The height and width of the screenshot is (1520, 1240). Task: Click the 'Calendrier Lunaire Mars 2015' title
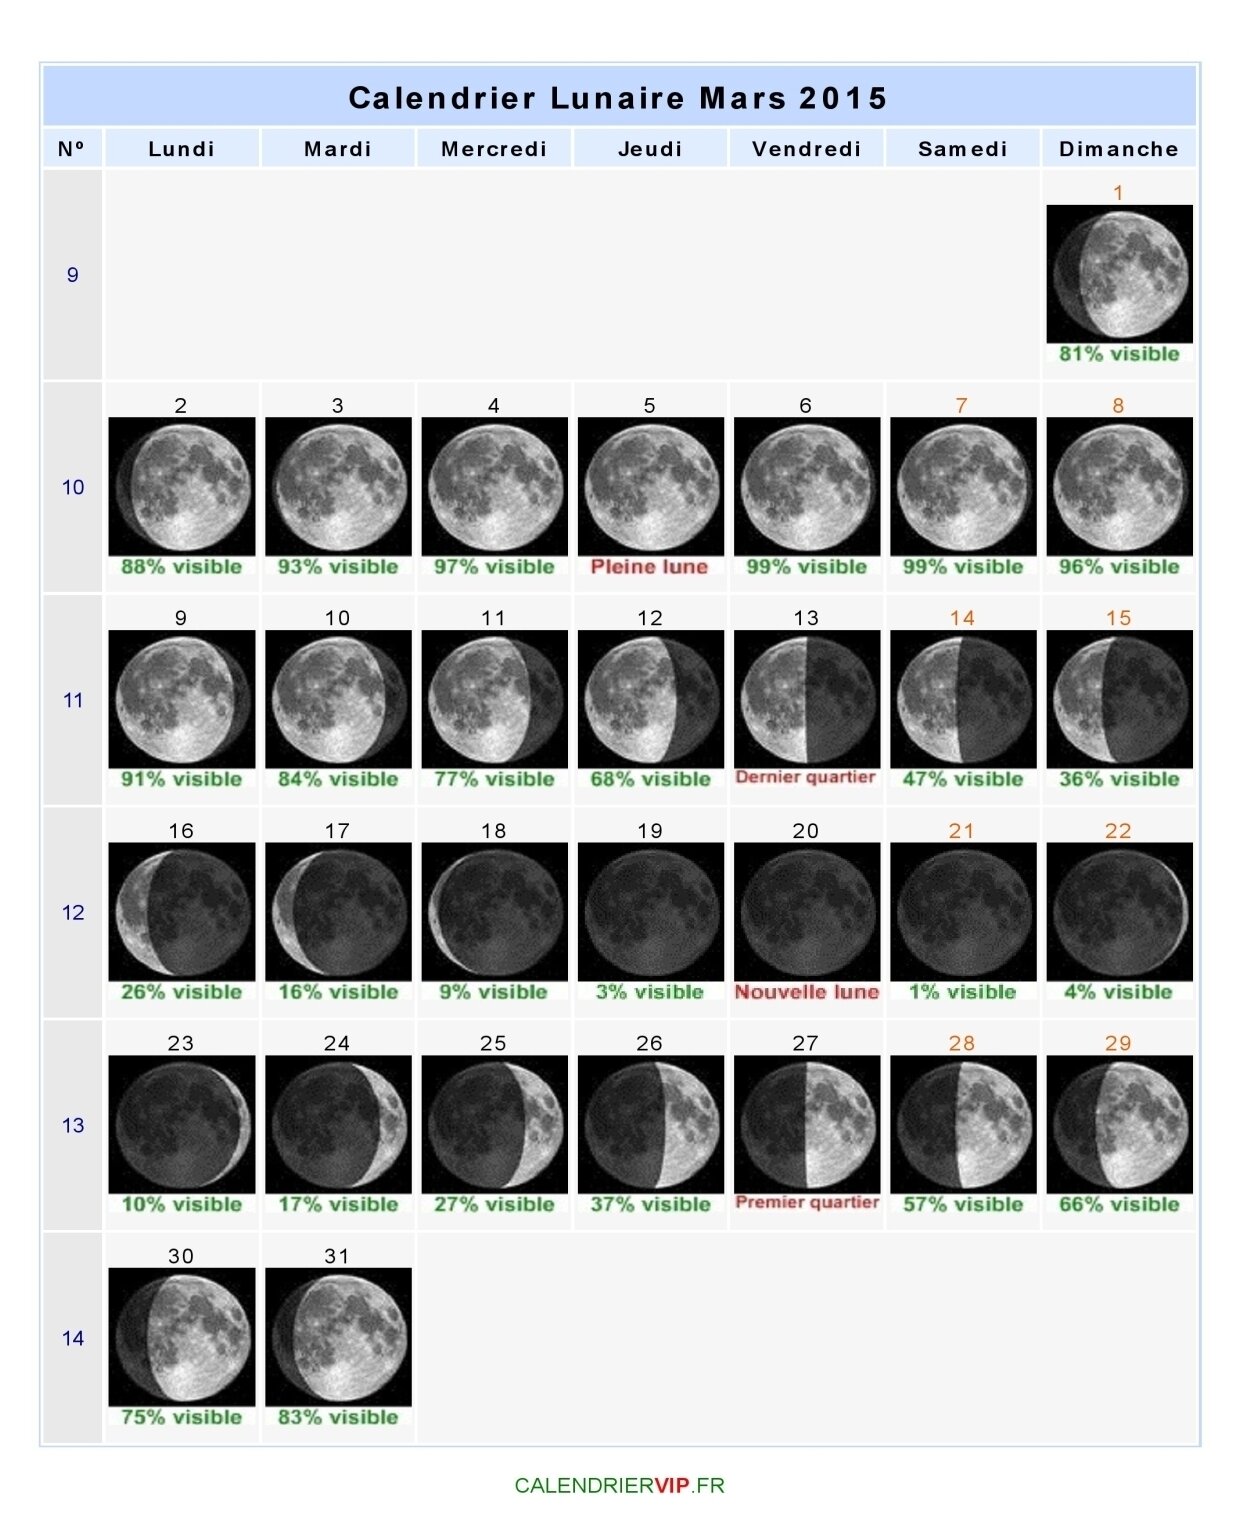619,98
